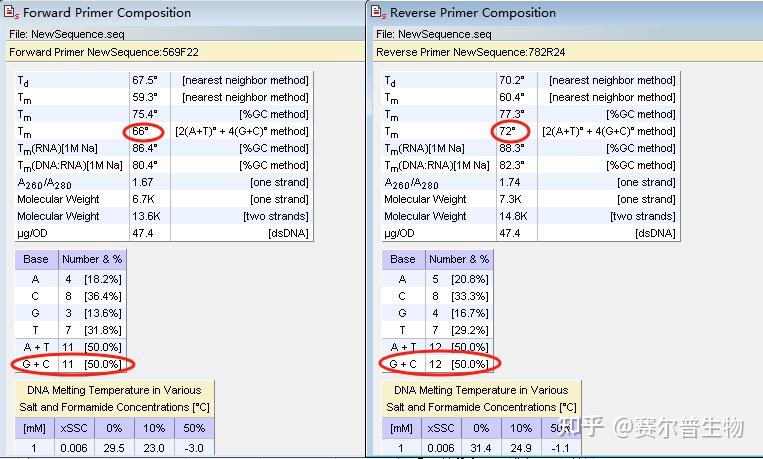Click xSSC column header in Forward window
Viewport: 763px width, 459px height.
click(74, 428)
